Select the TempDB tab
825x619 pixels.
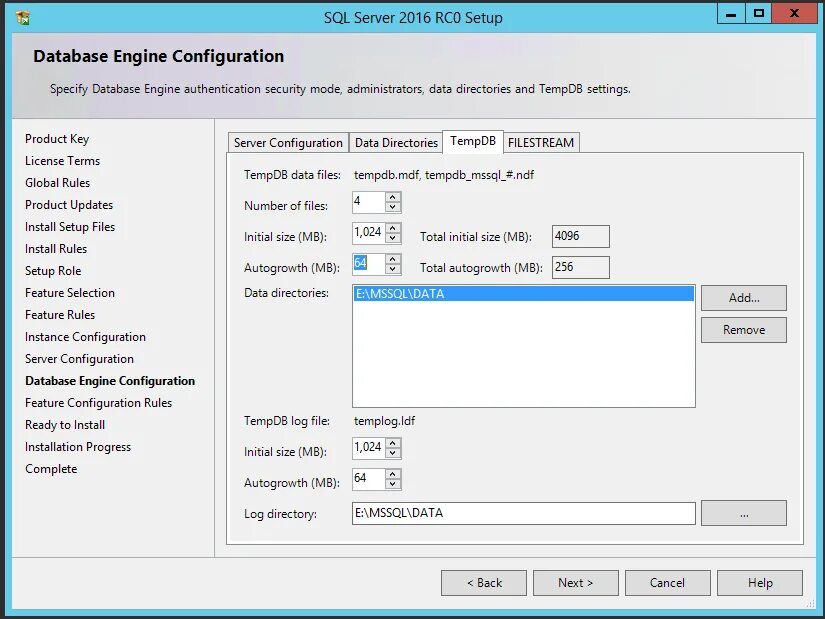coord(473,141)
